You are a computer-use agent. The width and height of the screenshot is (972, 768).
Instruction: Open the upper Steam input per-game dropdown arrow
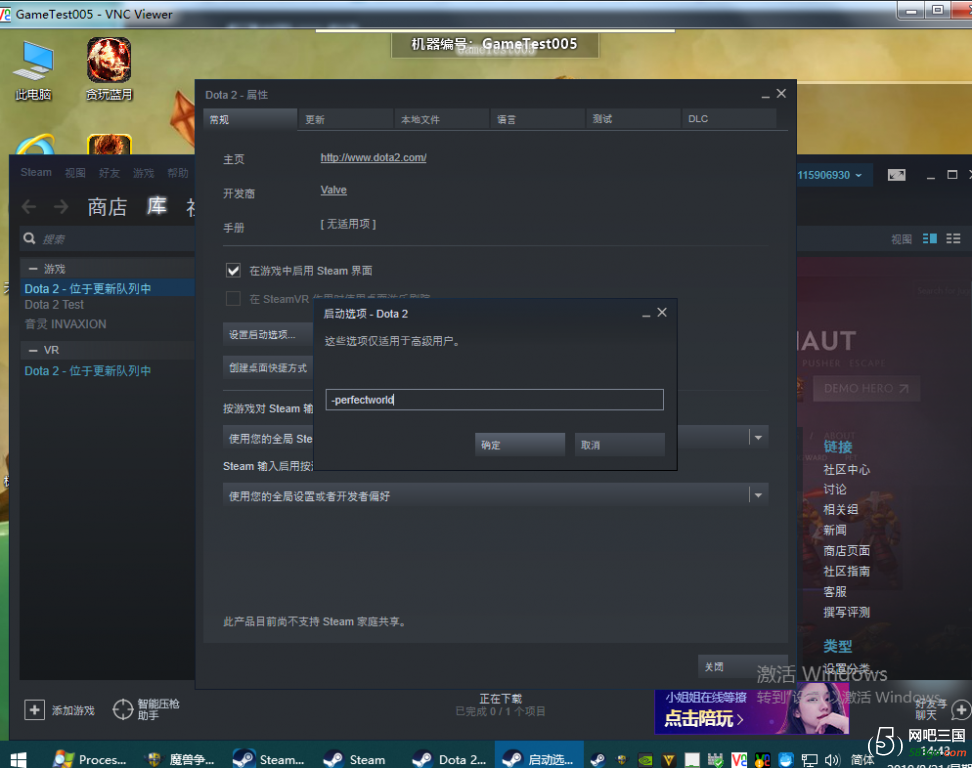(x=758, y=438)
